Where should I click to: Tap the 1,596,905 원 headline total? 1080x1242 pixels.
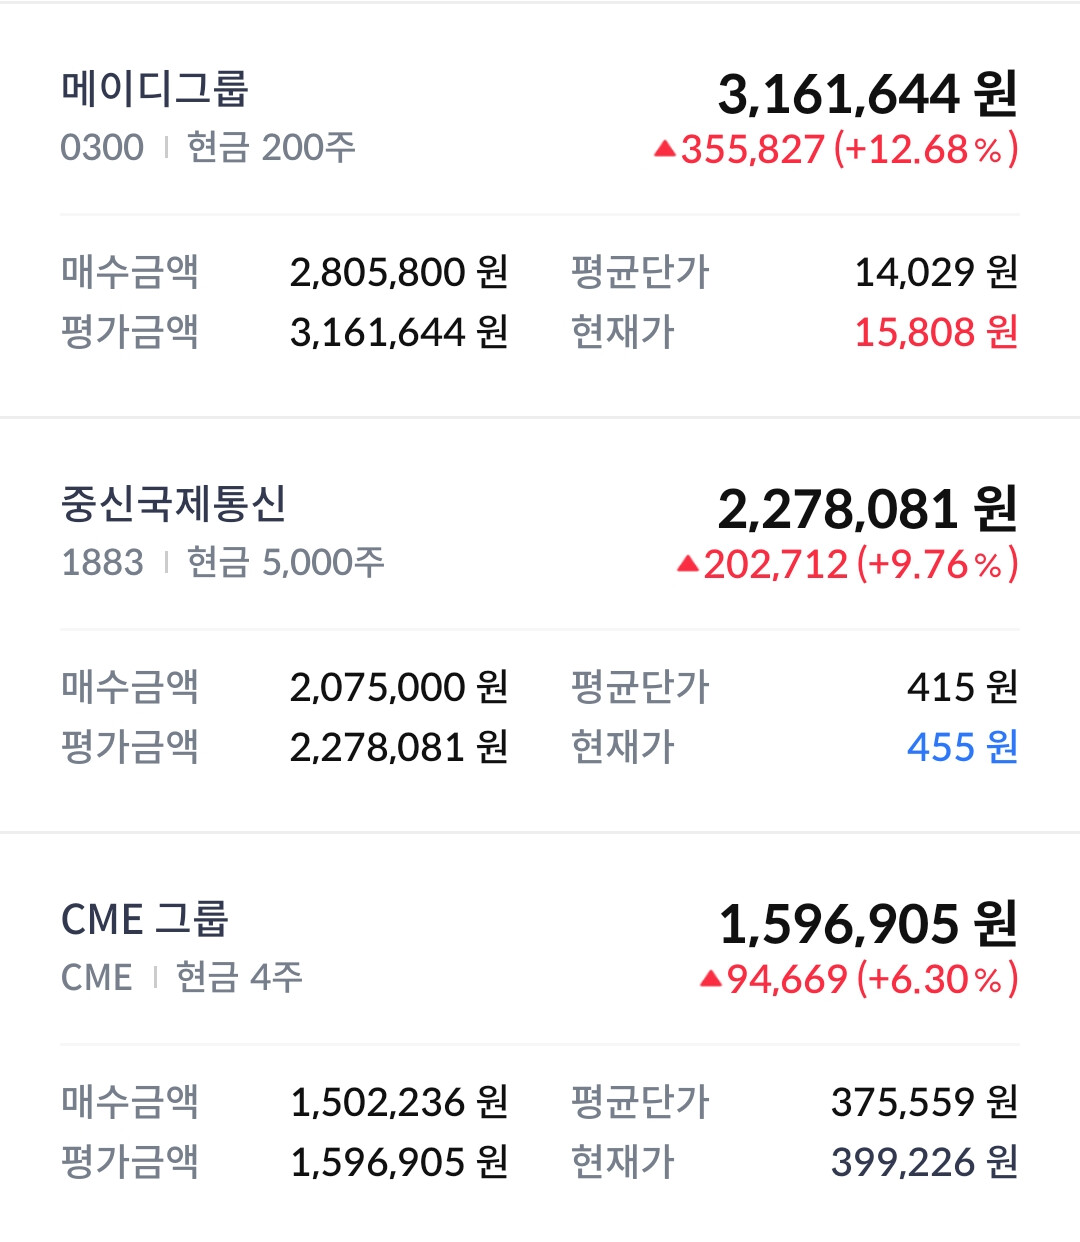[x=867, y=924]
